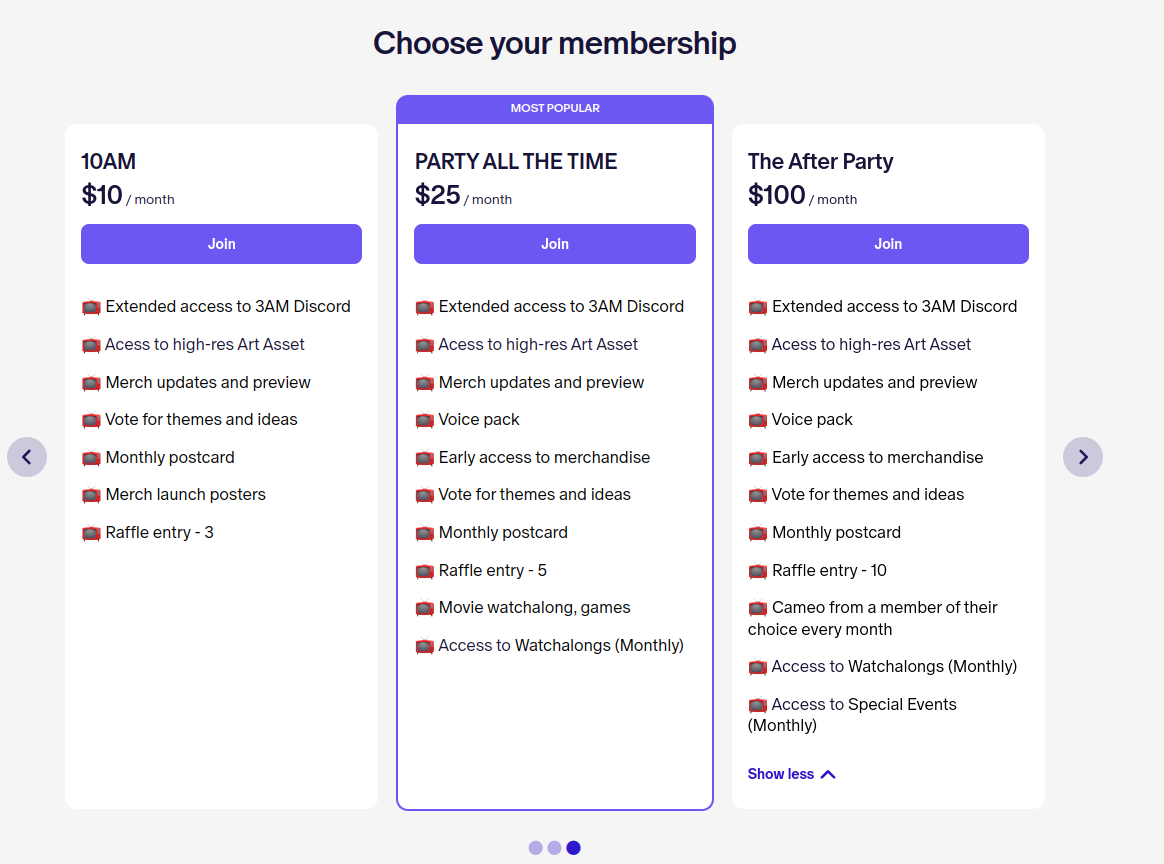The height and width of the screenshot is (864, 1164).
Task: Click TV emoji beside Access to Special Events
Action: [x=758, y=705]
